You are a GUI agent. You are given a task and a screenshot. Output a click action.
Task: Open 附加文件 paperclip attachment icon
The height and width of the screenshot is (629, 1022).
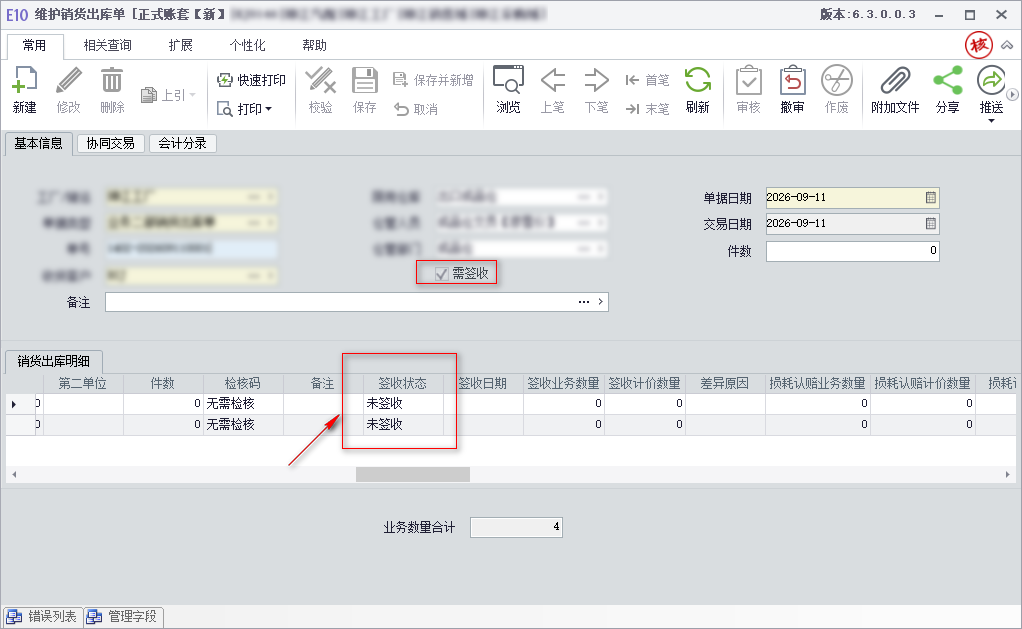tap(896, 81)
